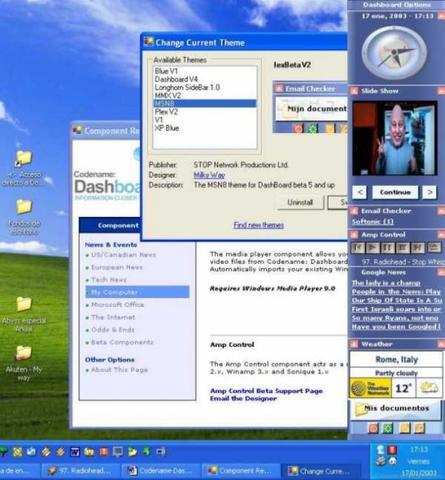Open The Internet component category
The image size is (445, 480).
tap(113, 317)
